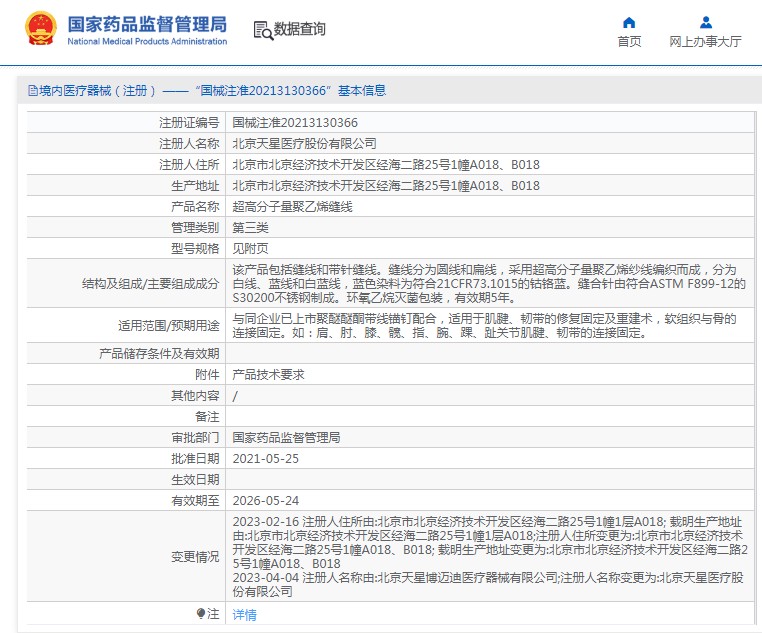The width and height of the screenshot is (762, 633).
Task: Click product name 超高分子量聚乙烯缝线
Action: tap(292, 206)
